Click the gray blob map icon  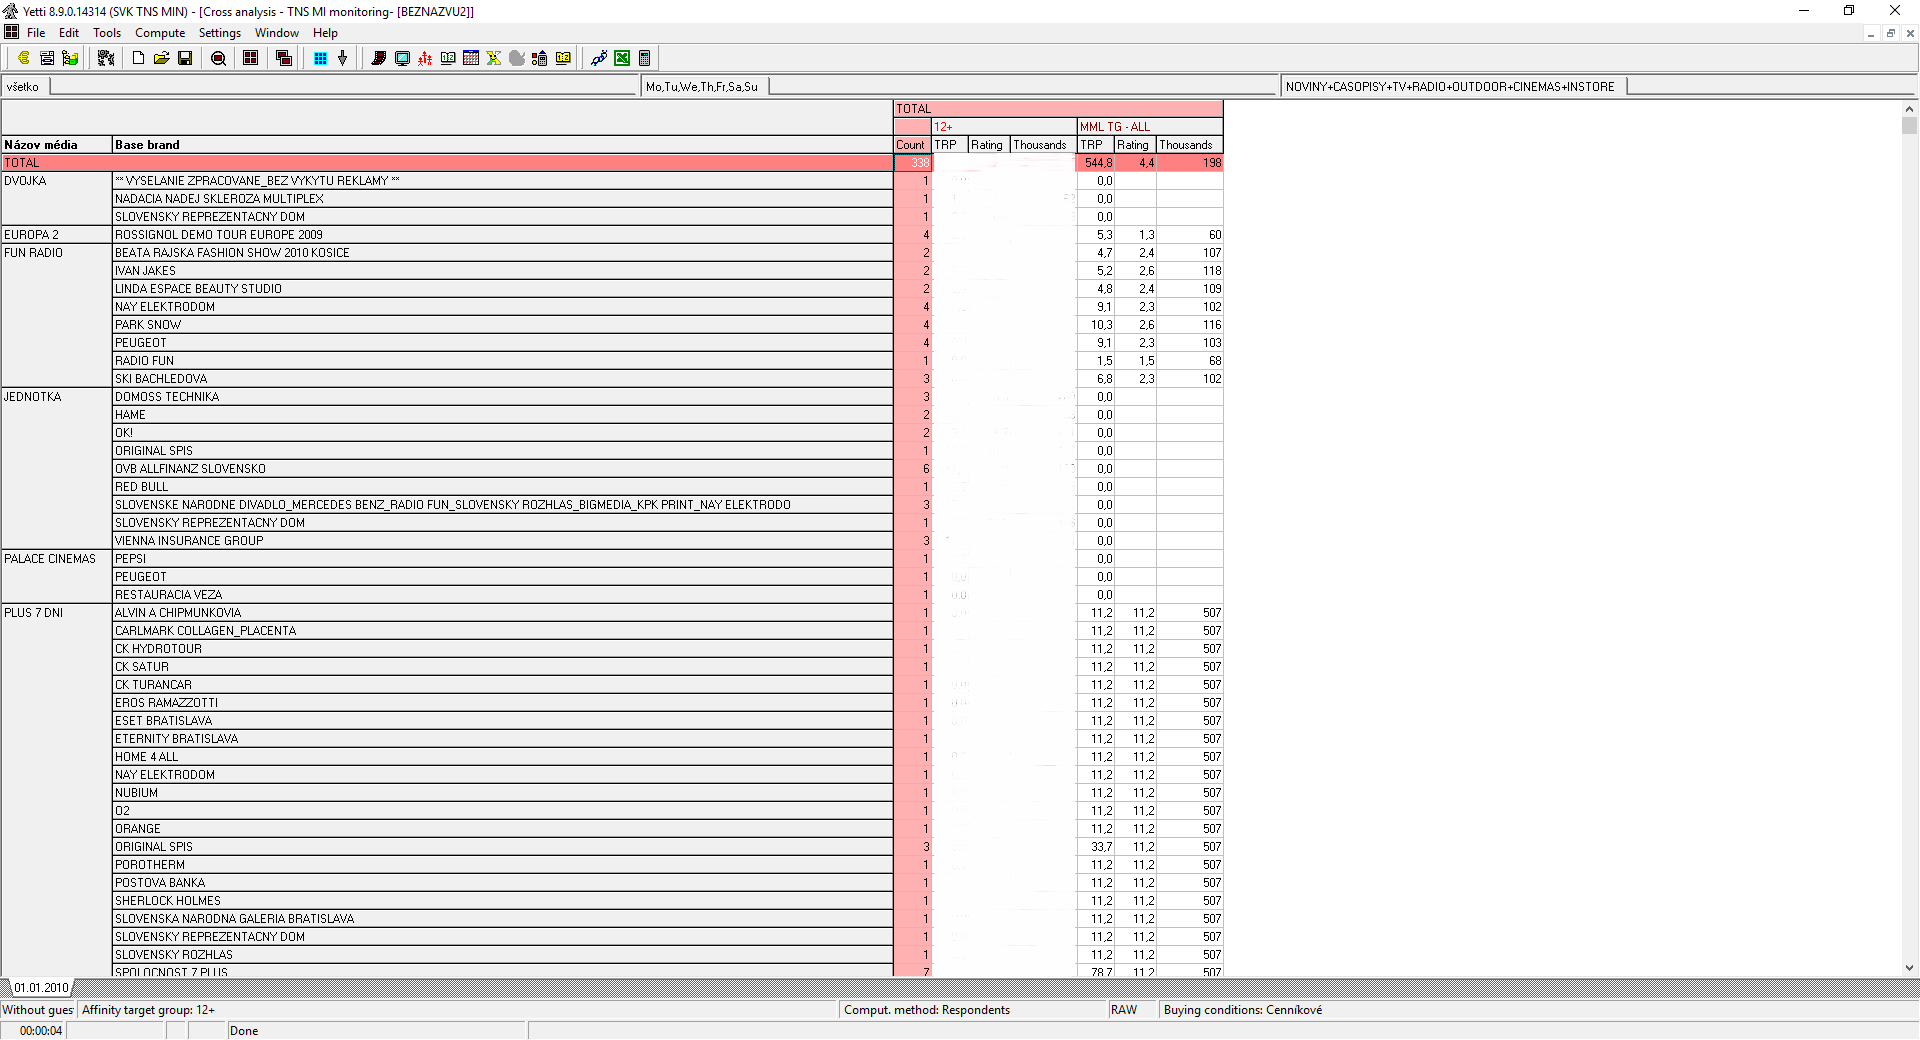[x=517, y=58]
